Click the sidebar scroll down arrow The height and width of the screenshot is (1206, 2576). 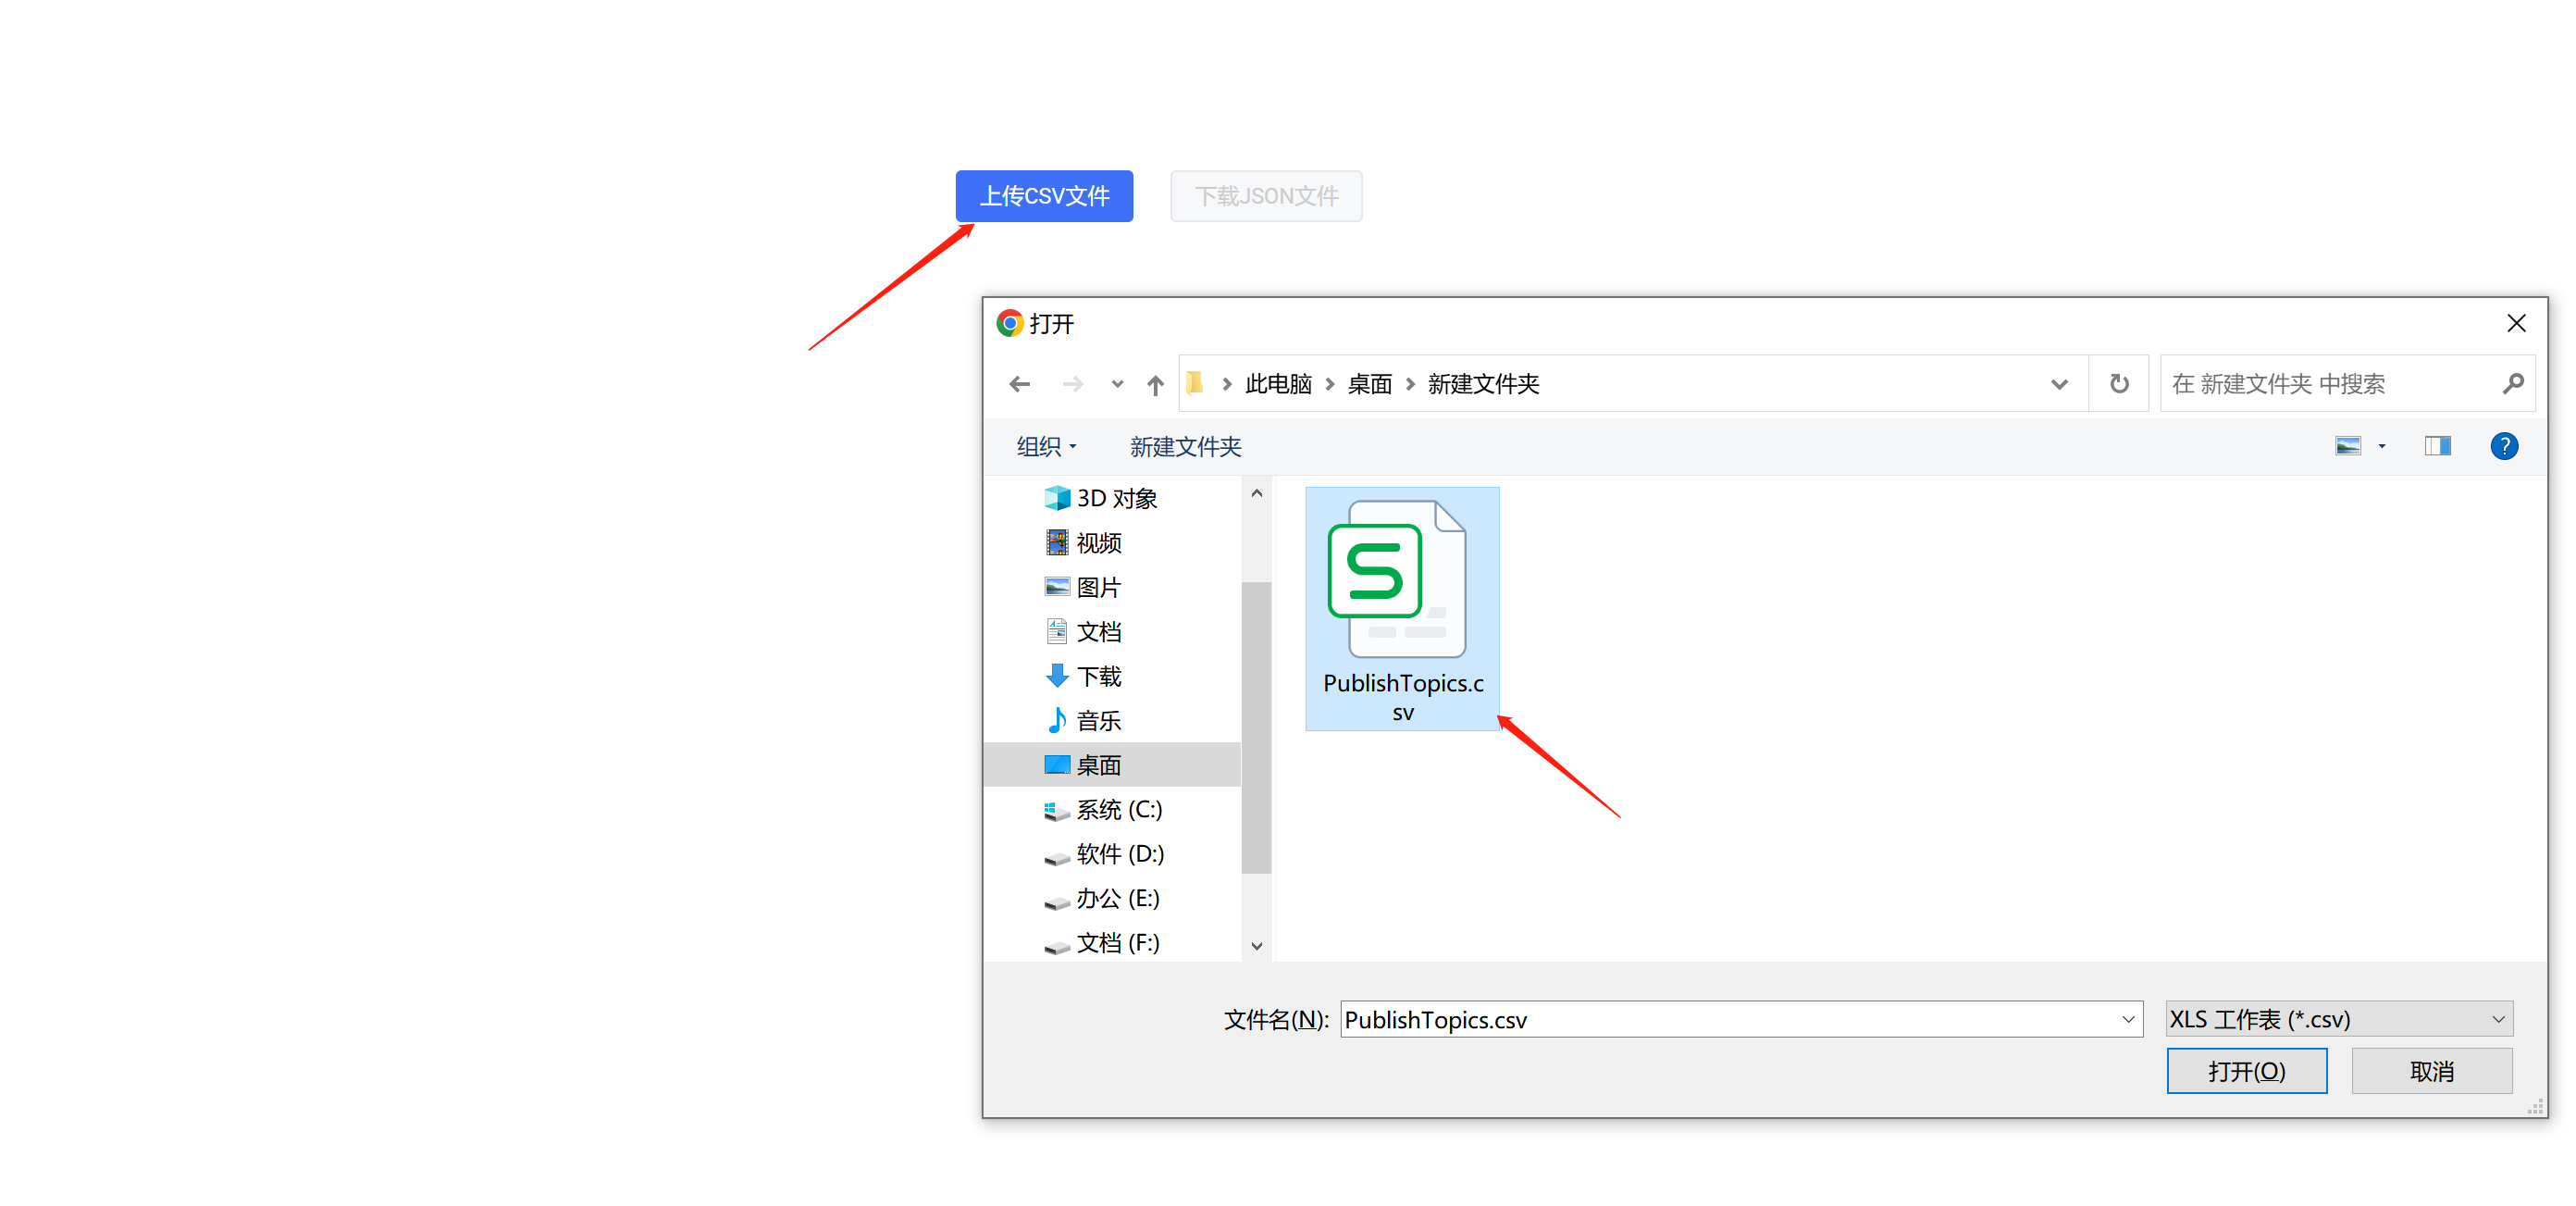tap(1257, 946)
